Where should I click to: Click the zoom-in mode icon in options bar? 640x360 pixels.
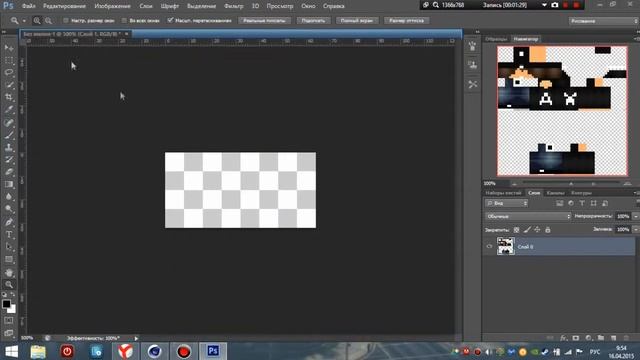pyautogui.click(x=37, y=20)
